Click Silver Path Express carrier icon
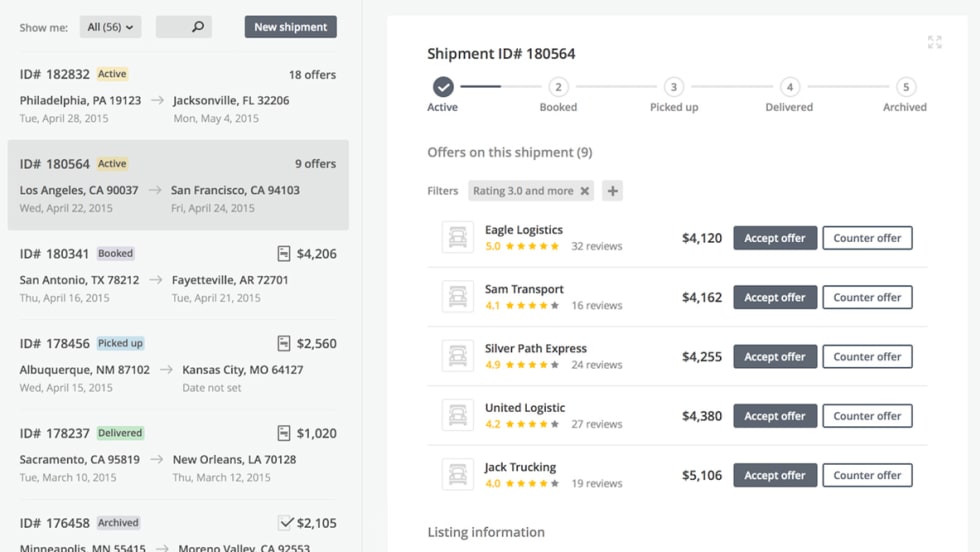This screenshot has height=552, width=980. [458, 357]
